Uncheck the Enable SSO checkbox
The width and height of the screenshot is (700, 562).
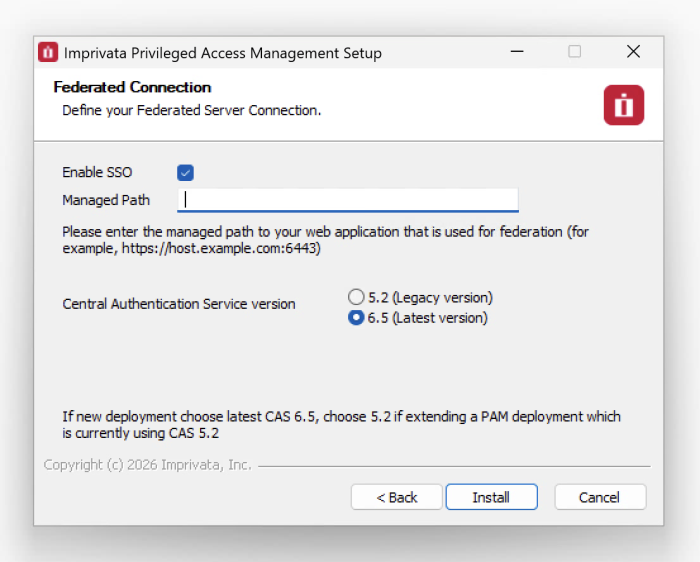click(185, 173)
